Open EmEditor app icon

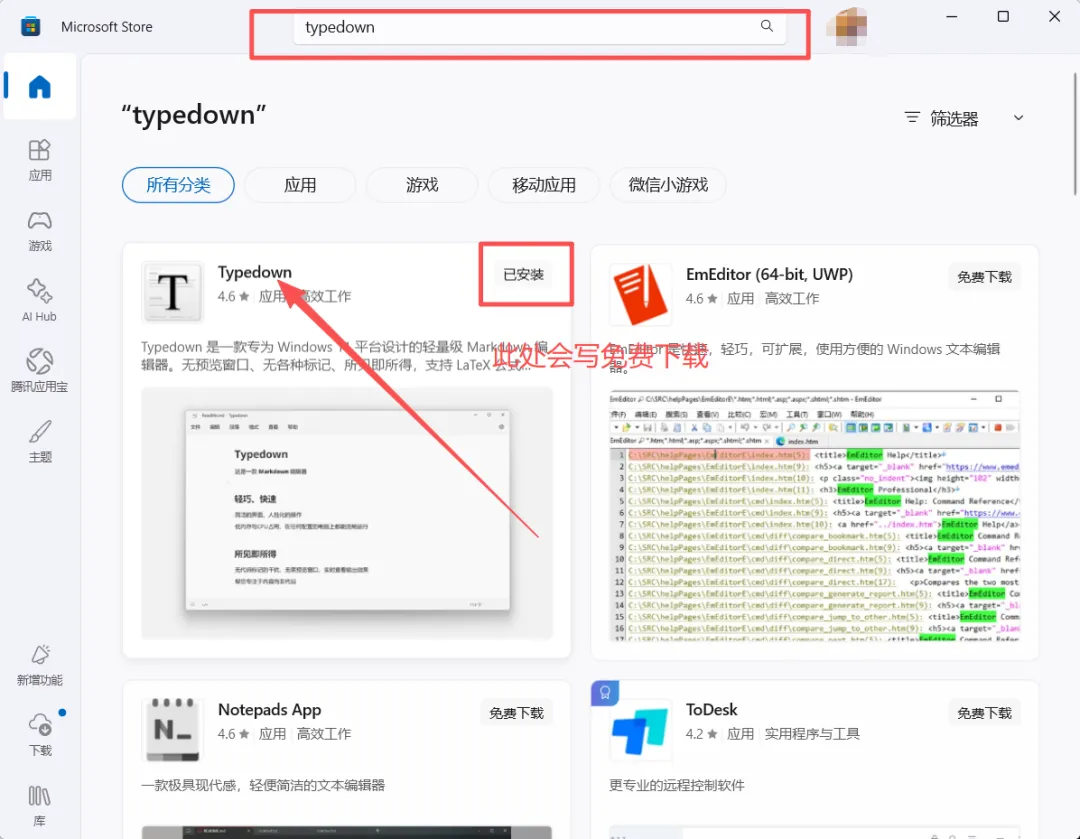tap(641, 294)
